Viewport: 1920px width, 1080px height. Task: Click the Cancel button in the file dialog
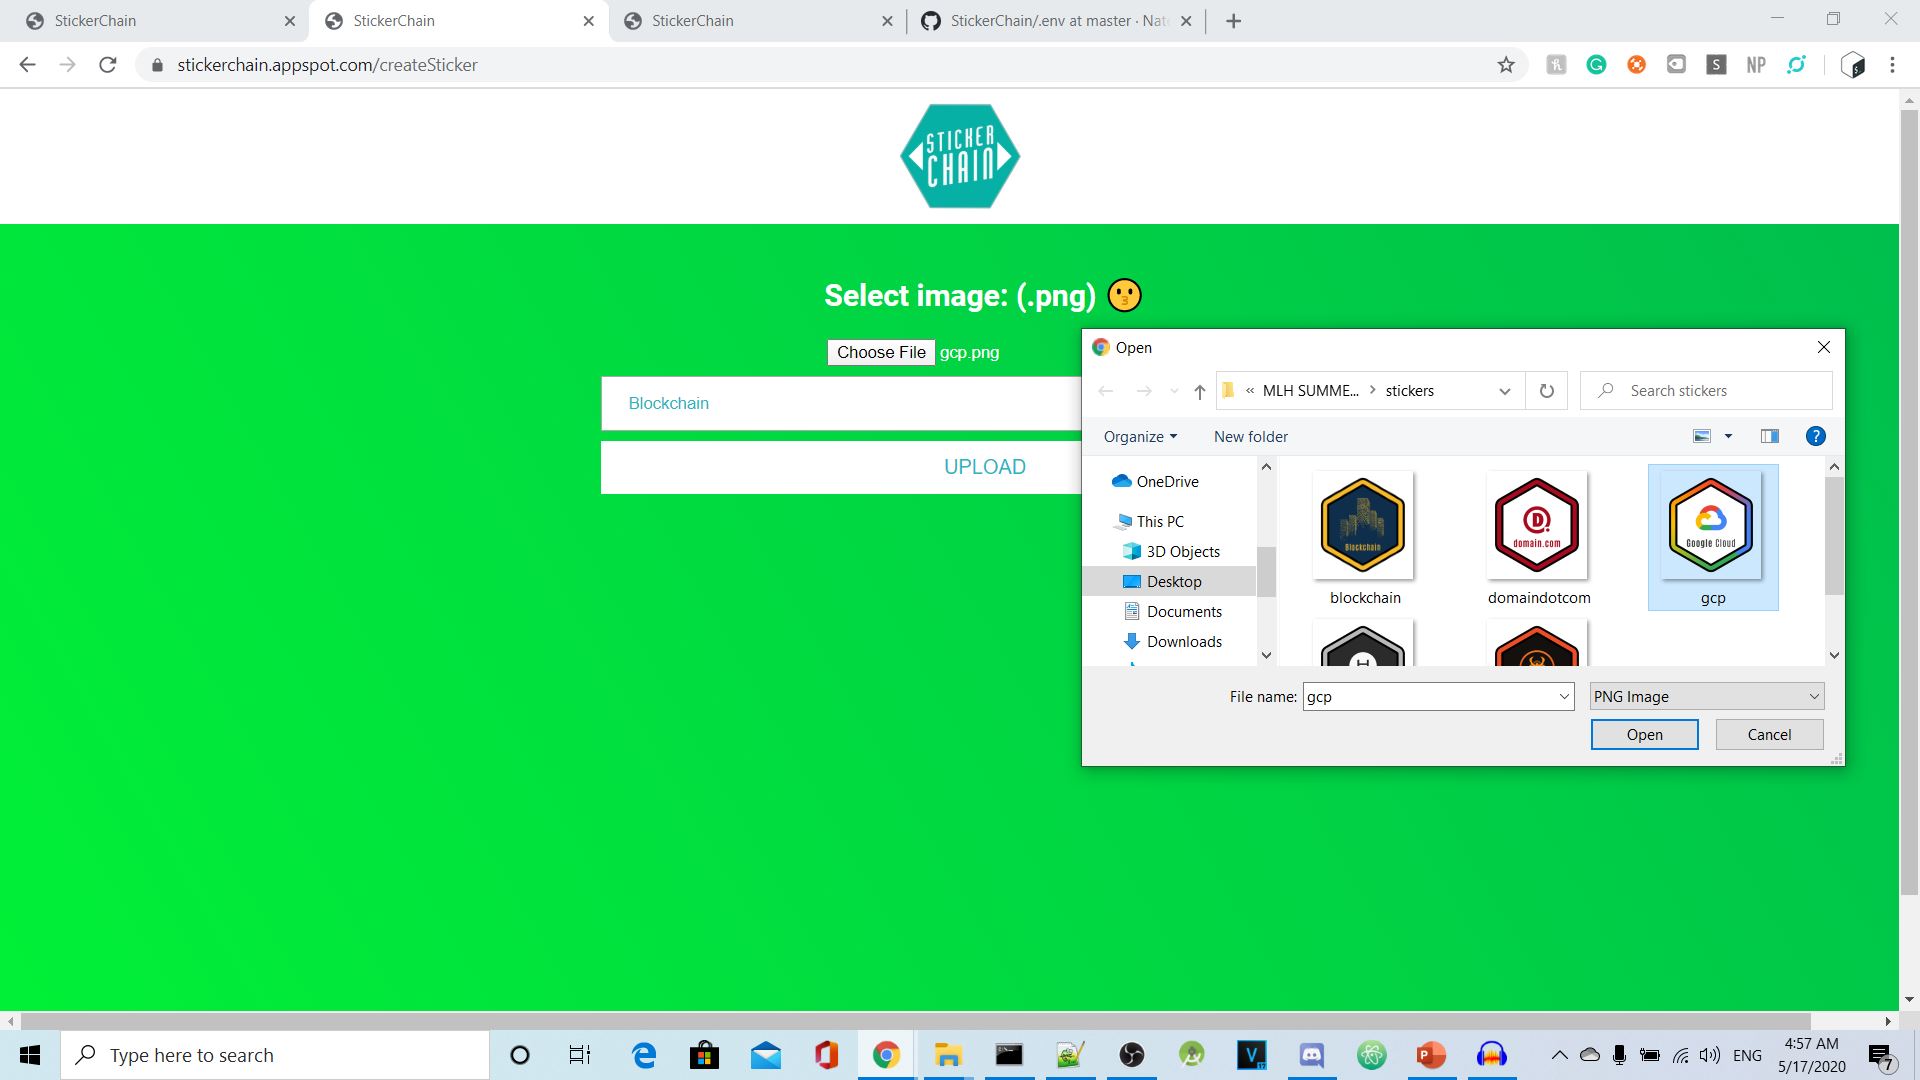[x=1769, y=735]
